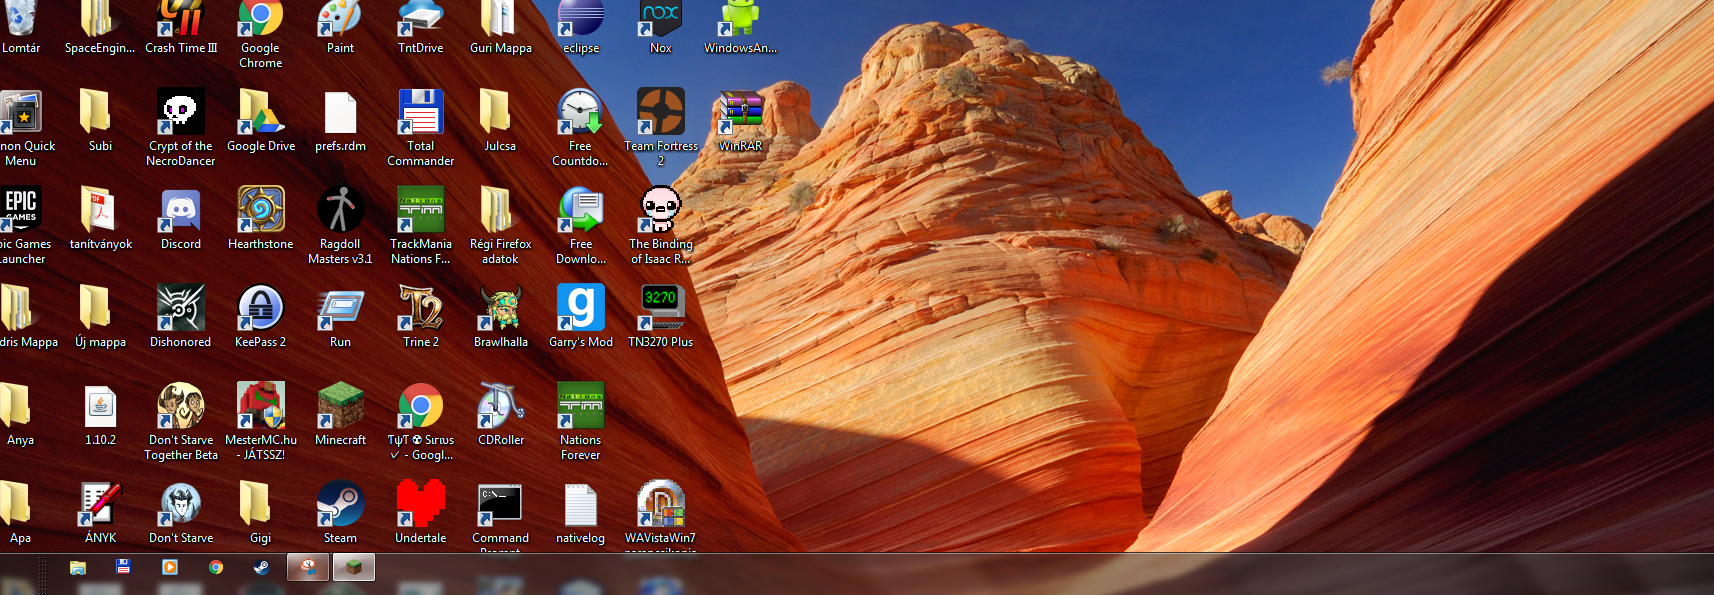
Task: Select the prefs.rdm file
Action: coord(341,113)
